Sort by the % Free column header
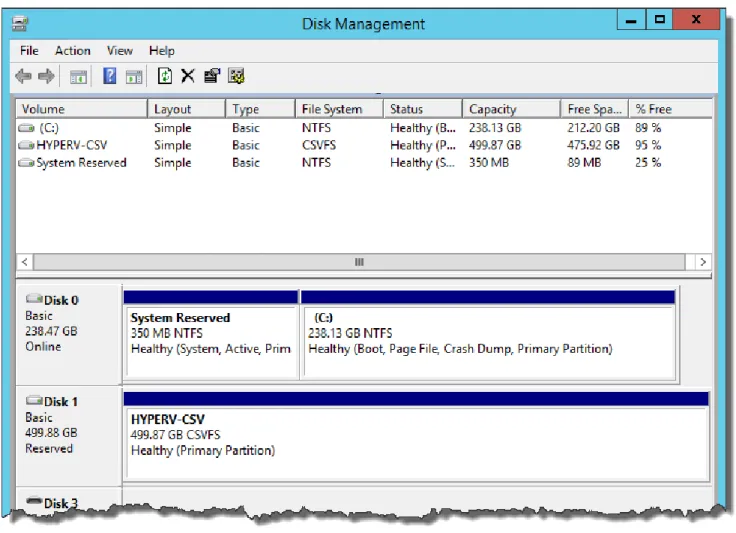Screen dimensions: 736x533 [x=671, y=109]
